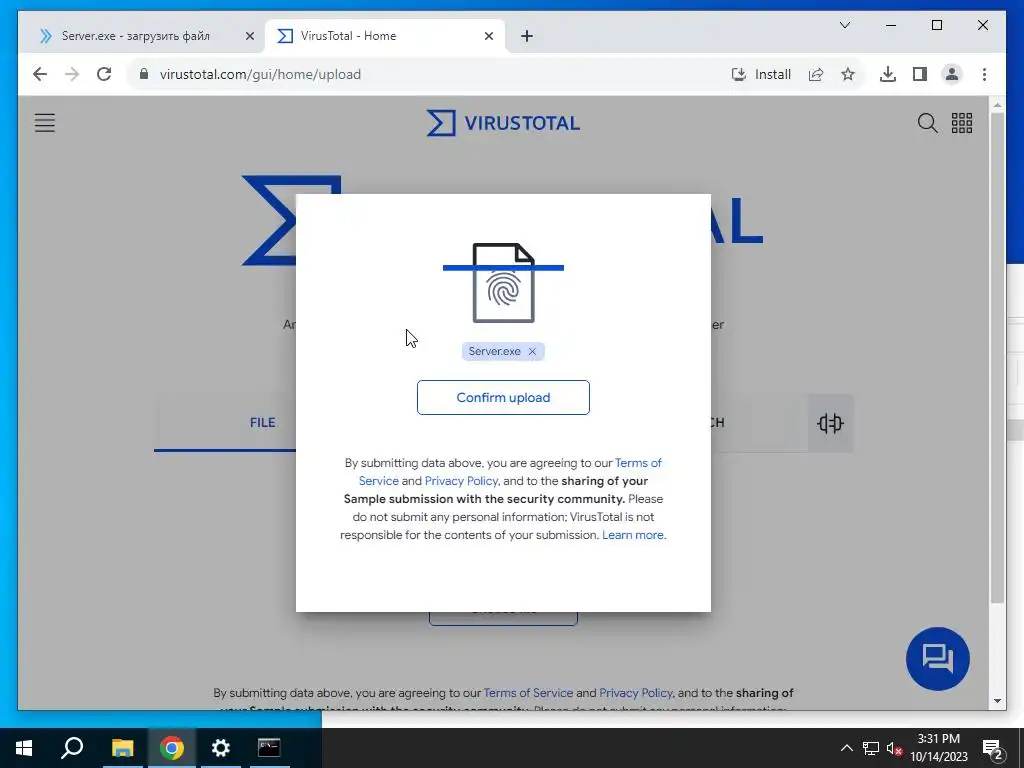
Task: Click the VirusTotal logo in header
Action: [503, 123]
